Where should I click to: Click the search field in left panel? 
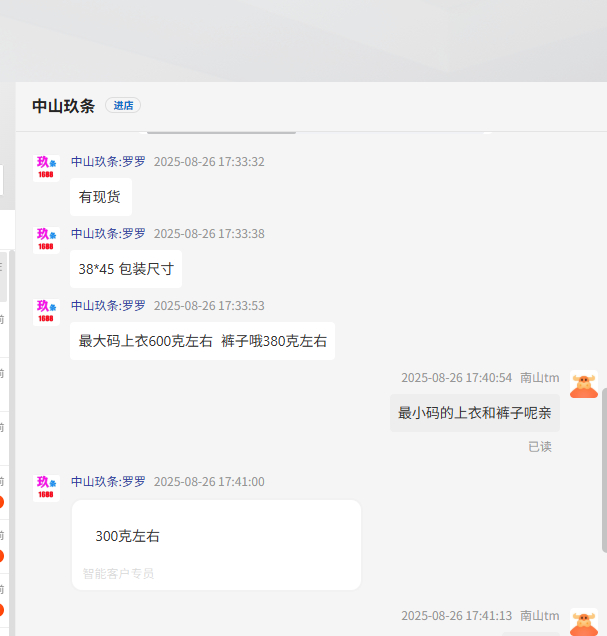(x=2, y=181)
